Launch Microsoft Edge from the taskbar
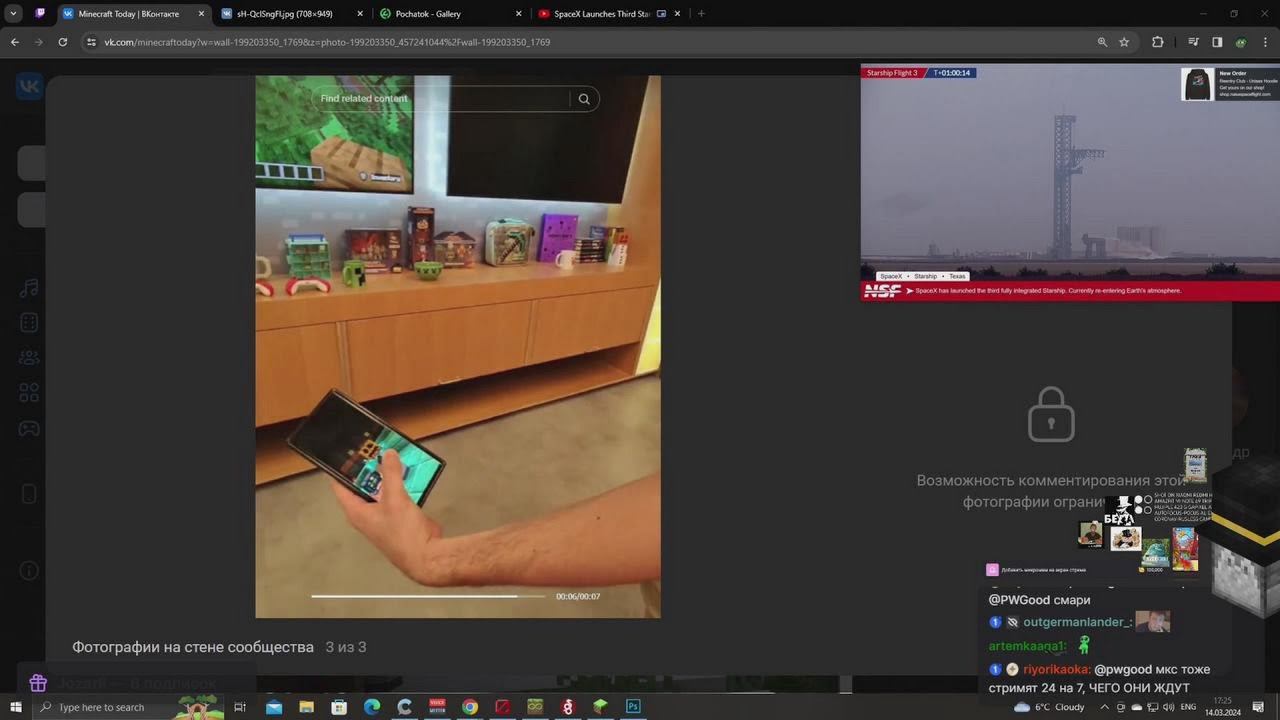This screenshot has width=1280, height=720. coord(372,707)
